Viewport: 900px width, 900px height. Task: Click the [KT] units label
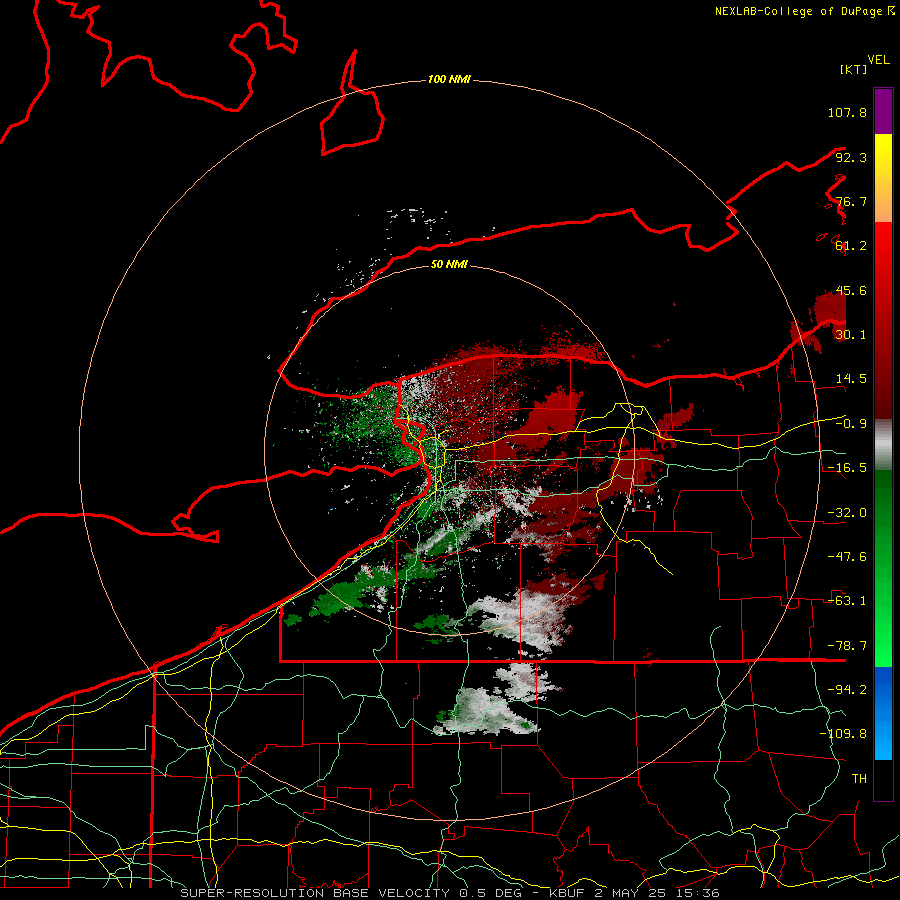(853, 69)
